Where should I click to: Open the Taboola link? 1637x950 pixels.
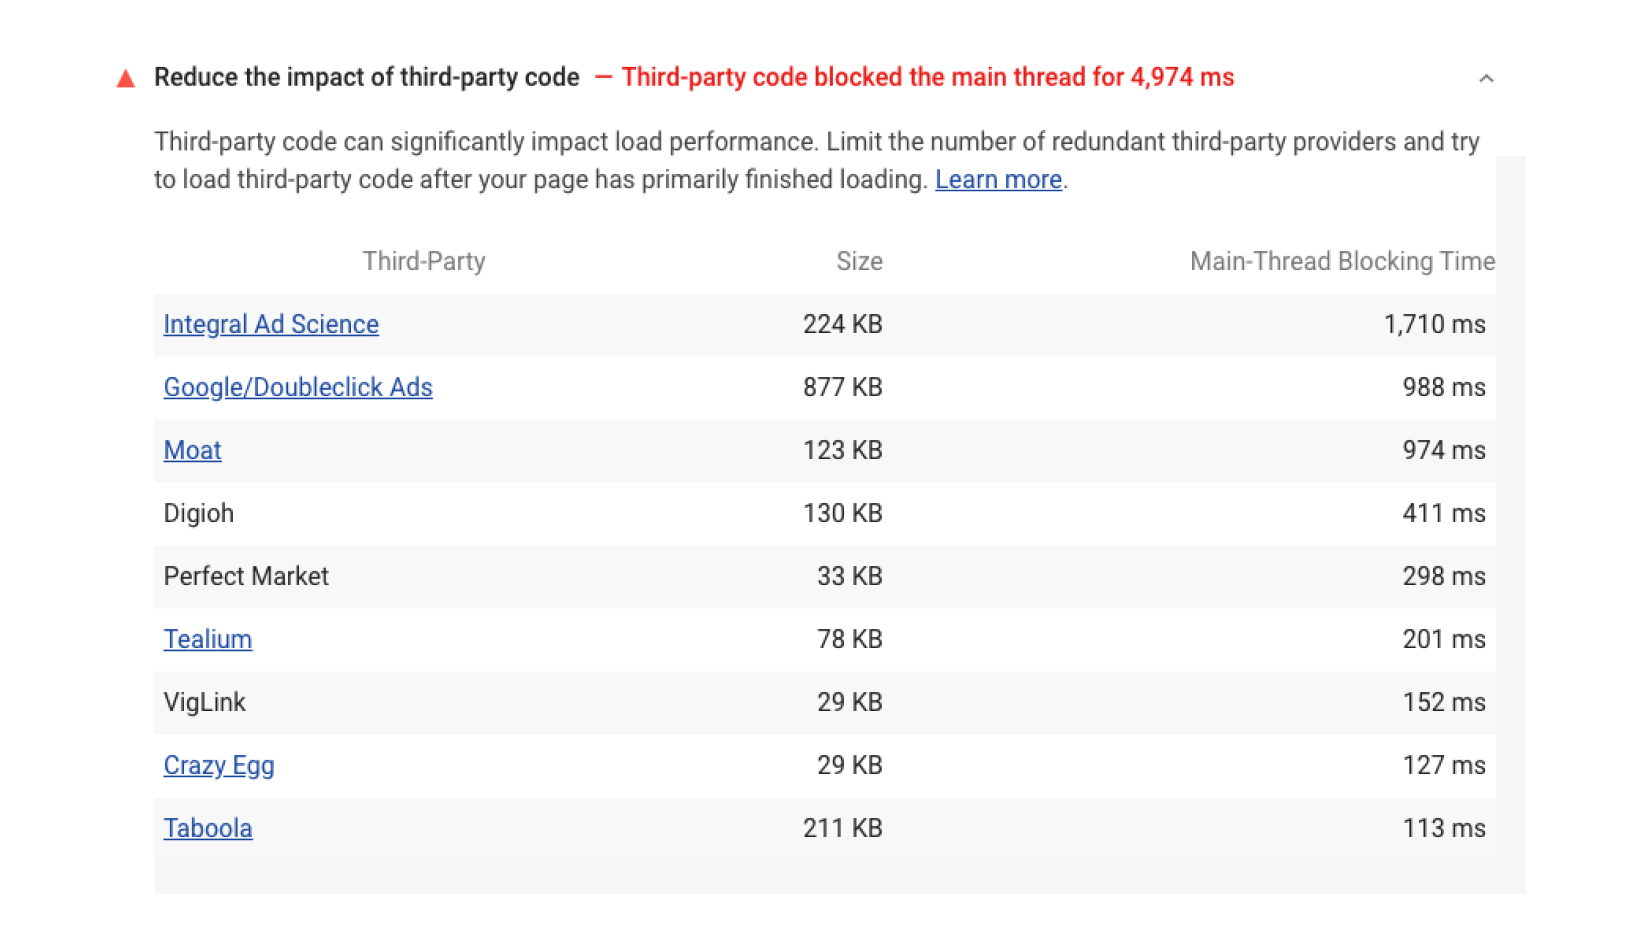[207, 828]
